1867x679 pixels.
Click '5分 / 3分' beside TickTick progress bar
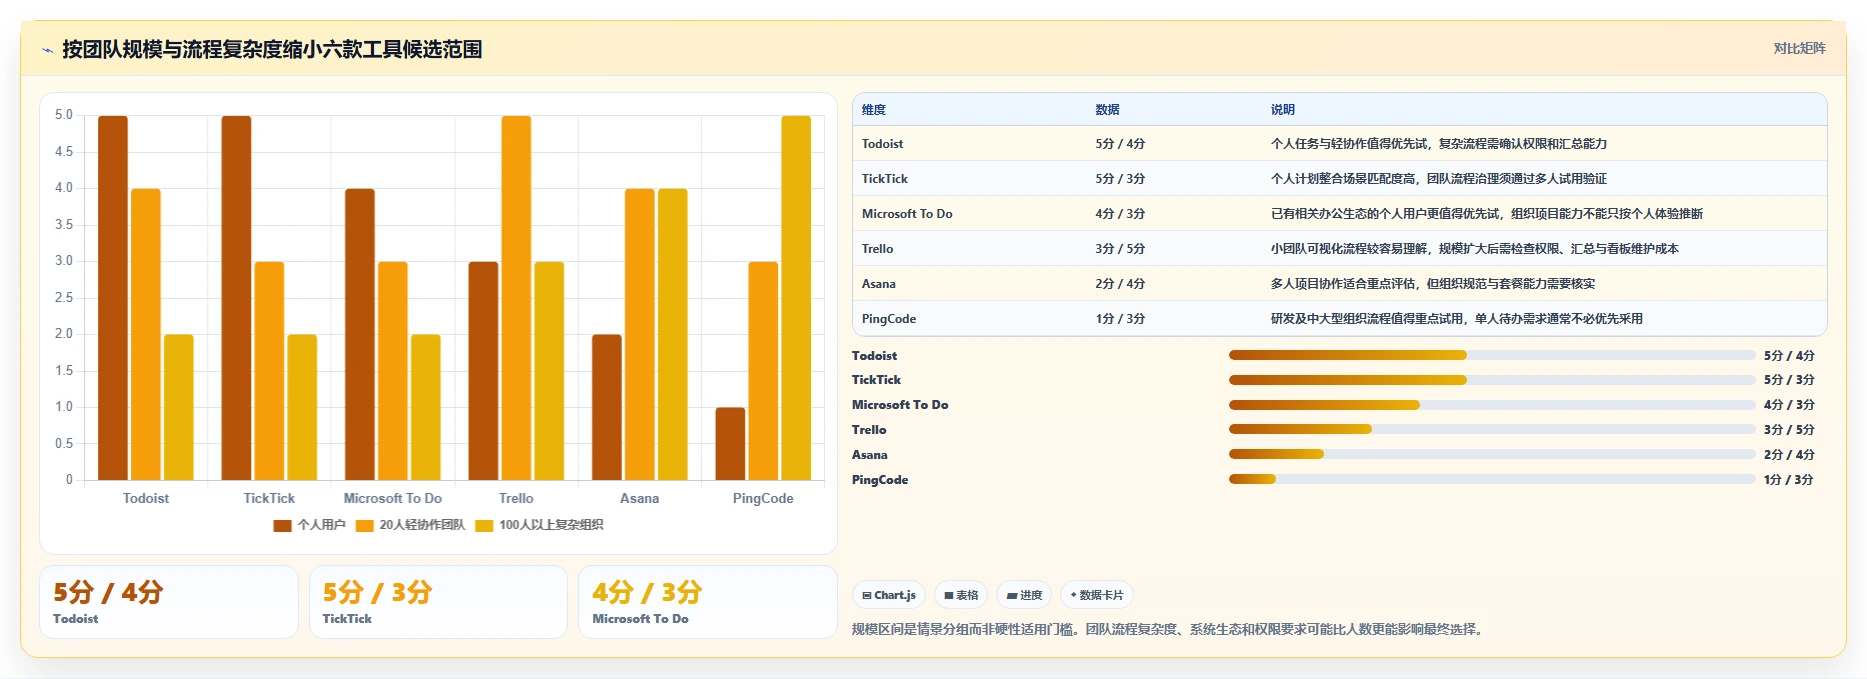tap(1789, 380)
